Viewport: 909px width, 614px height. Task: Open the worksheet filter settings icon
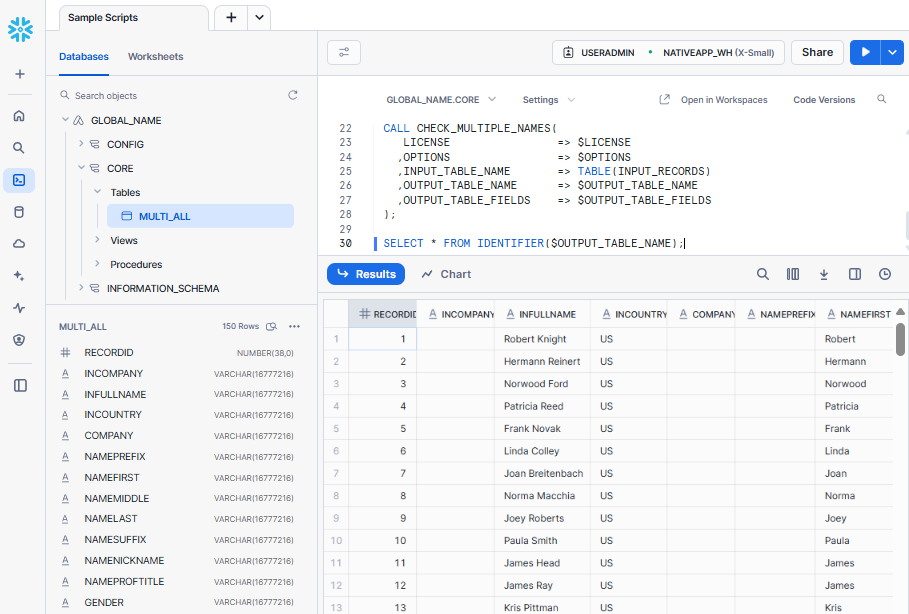344,53
